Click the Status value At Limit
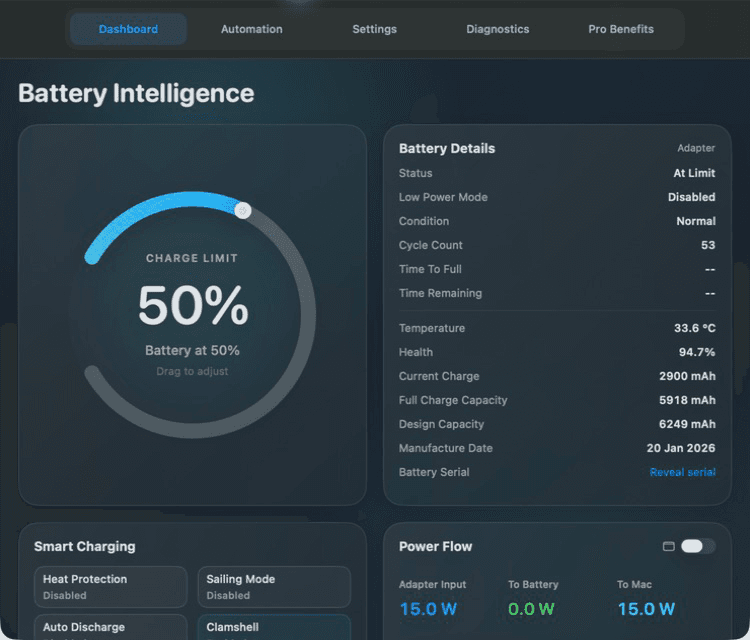 [694, 173]
